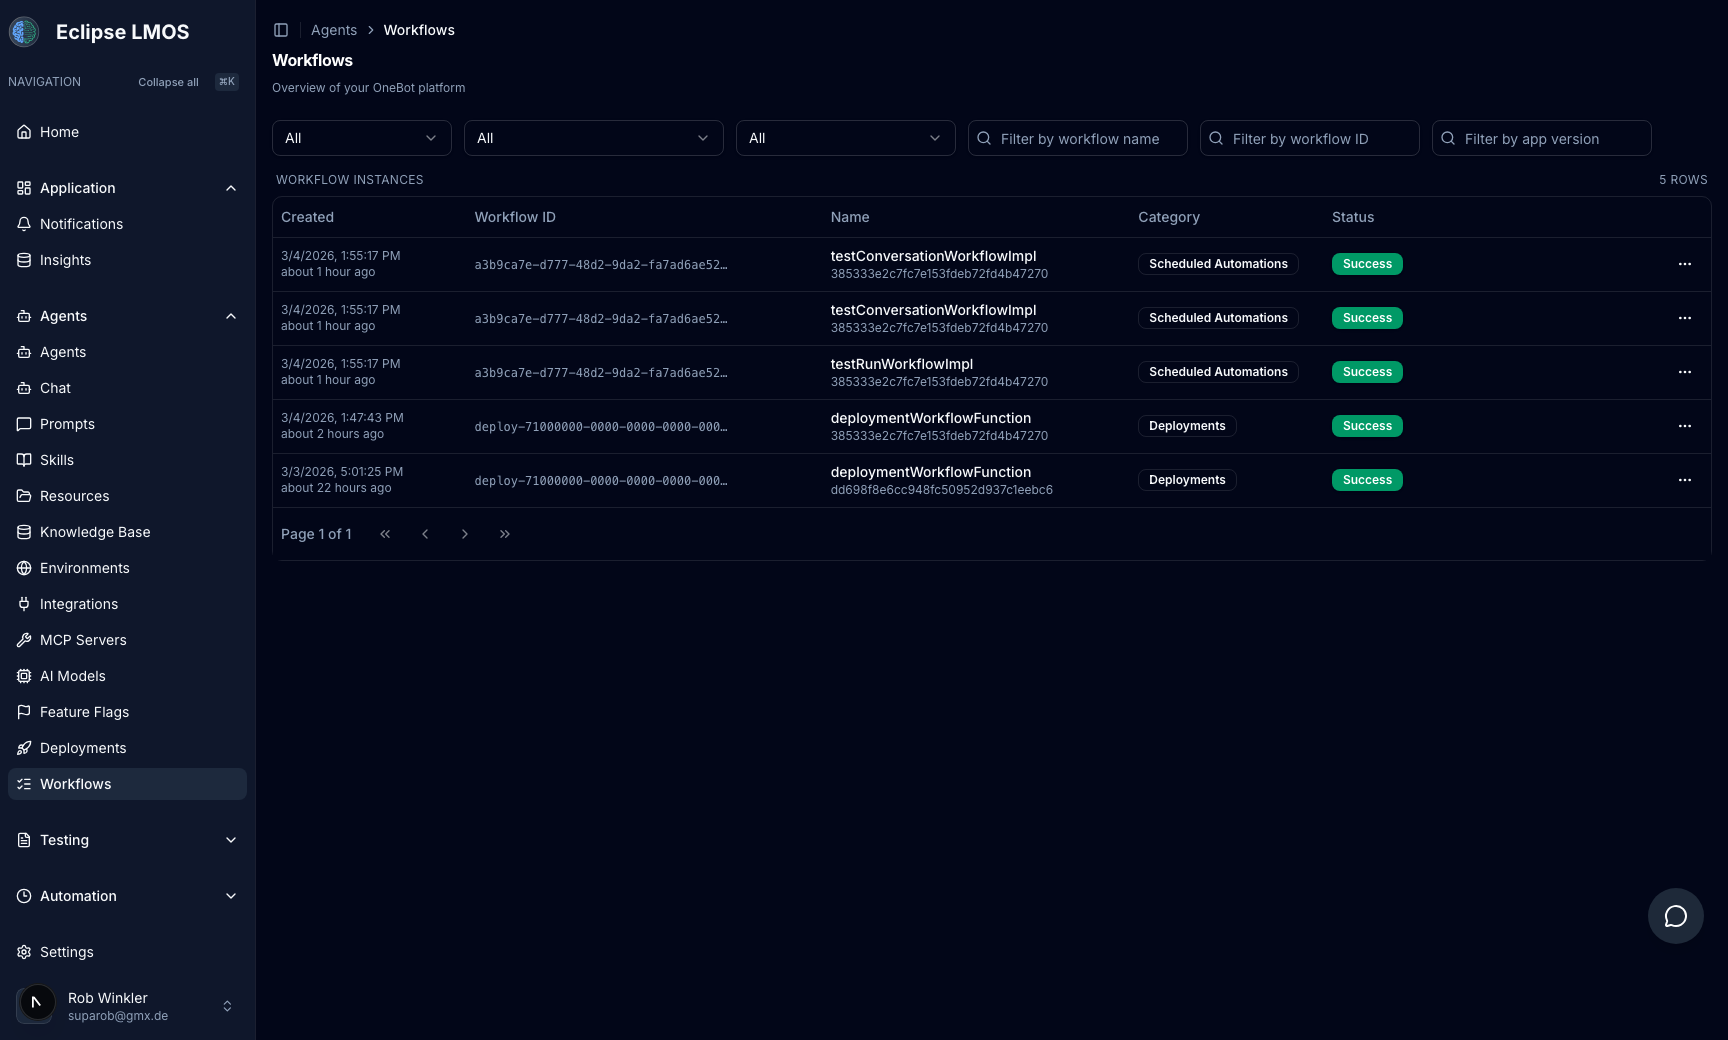Click the MCP Servers wrench icon
This screenshot has width=1728, height=1040.
24,640
